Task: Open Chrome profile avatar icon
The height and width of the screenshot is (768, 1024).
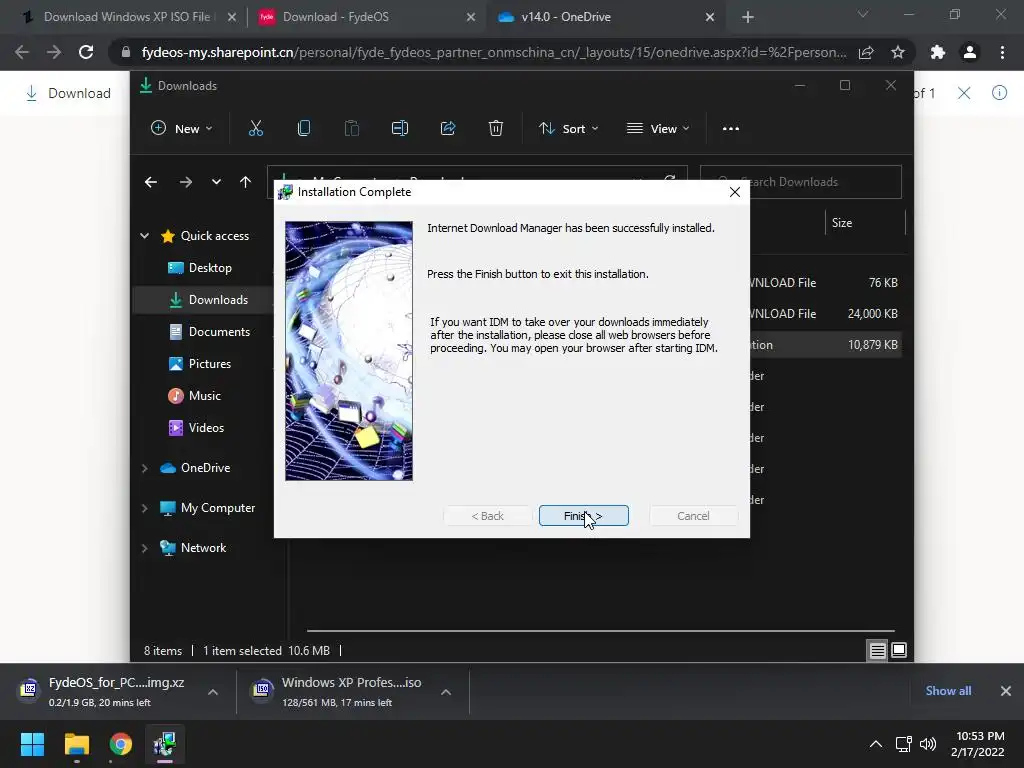Action: [x=970, y=52]
